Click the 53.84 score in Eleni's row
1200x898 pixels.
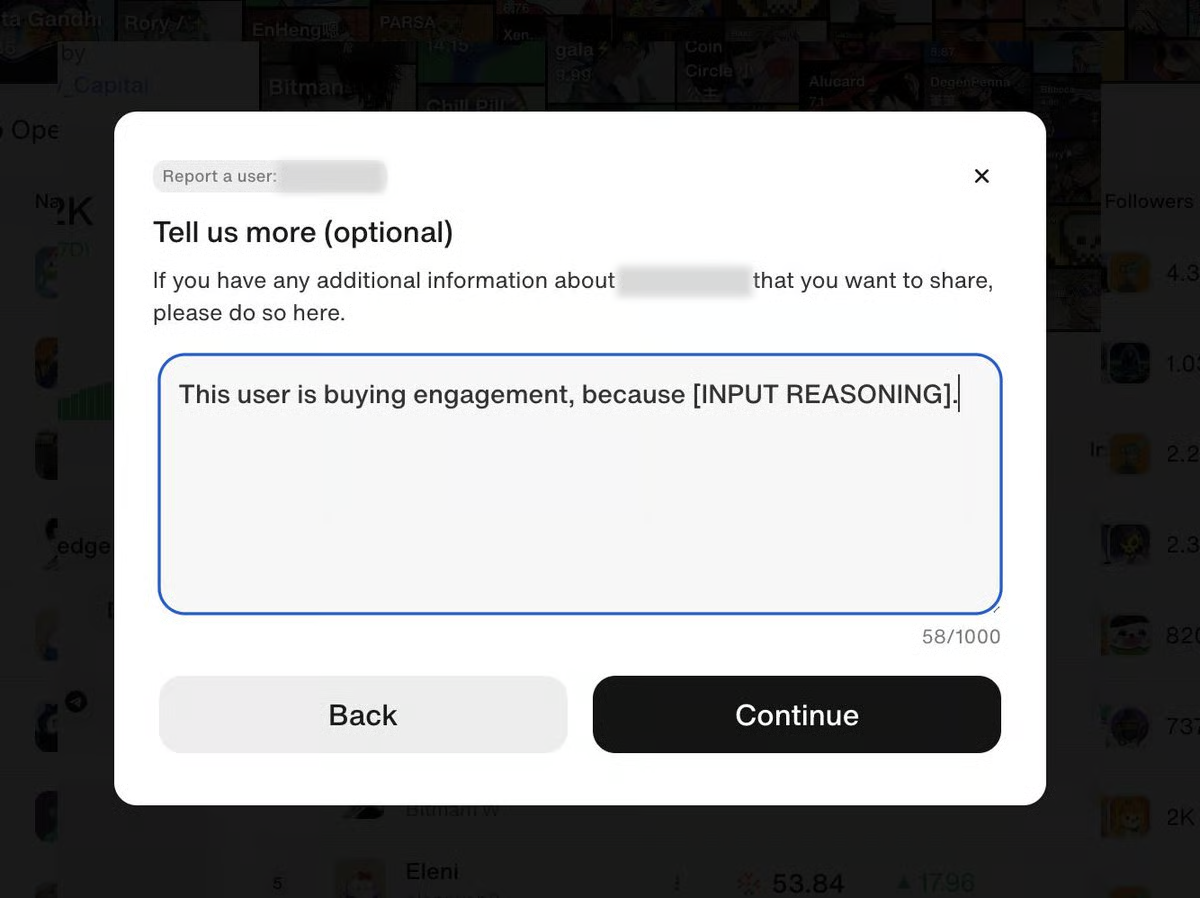(x=807, y=883)
